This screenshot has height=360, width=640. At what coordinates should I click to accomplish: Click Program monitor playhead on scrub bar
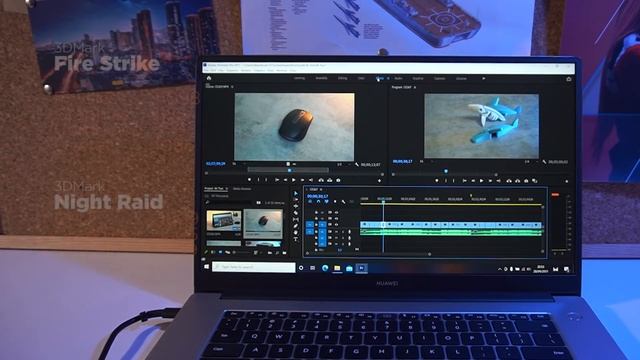pyautogui.click(x=446, y=171)
